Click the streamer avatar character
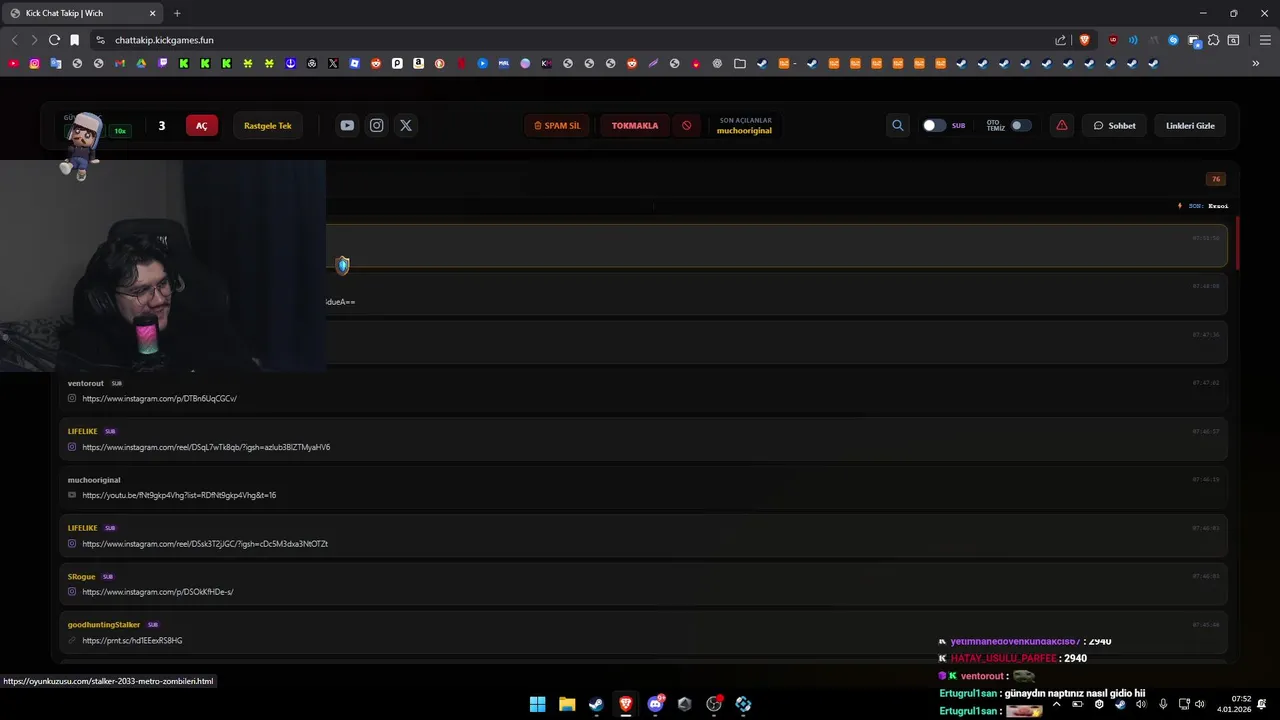The height and width of the screenshot is (720, 1280). coord(81,145)
